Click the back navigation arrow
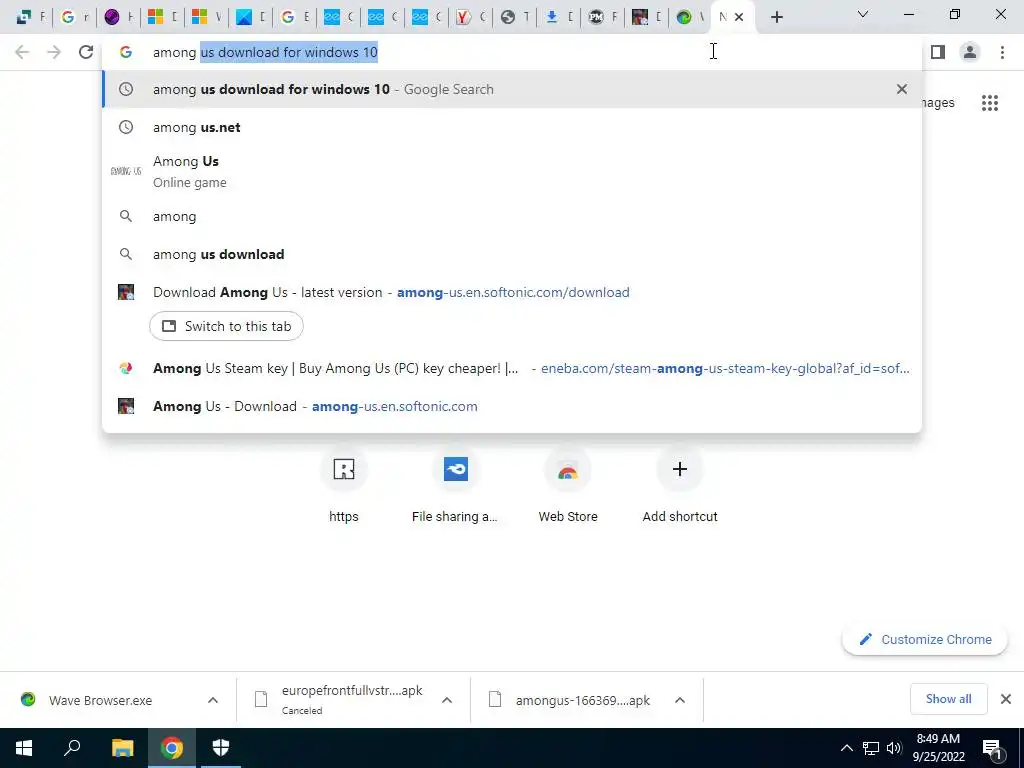This screenshot has height=768, width=1024. pyautogui.click(x=22, y=52)
